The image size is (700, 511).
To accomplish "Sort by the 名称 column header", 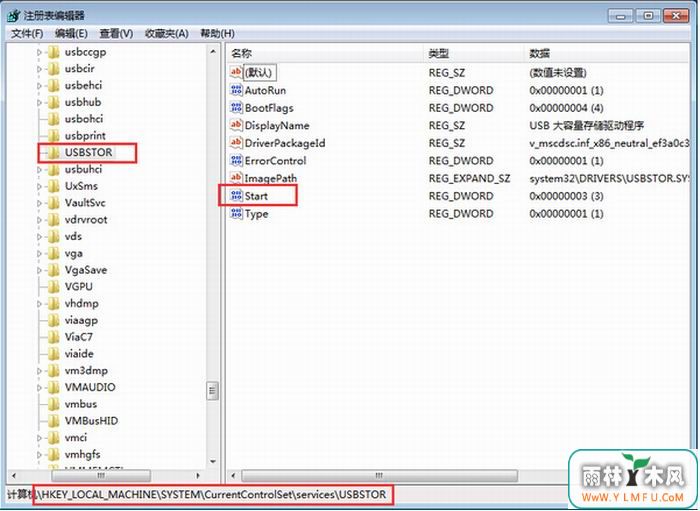I will [325, 54].
